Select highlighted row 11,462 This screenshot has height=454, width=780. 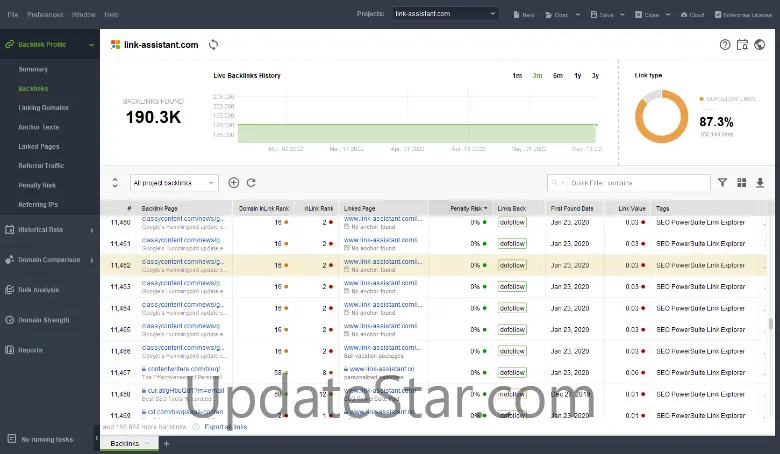pos(433,265)
